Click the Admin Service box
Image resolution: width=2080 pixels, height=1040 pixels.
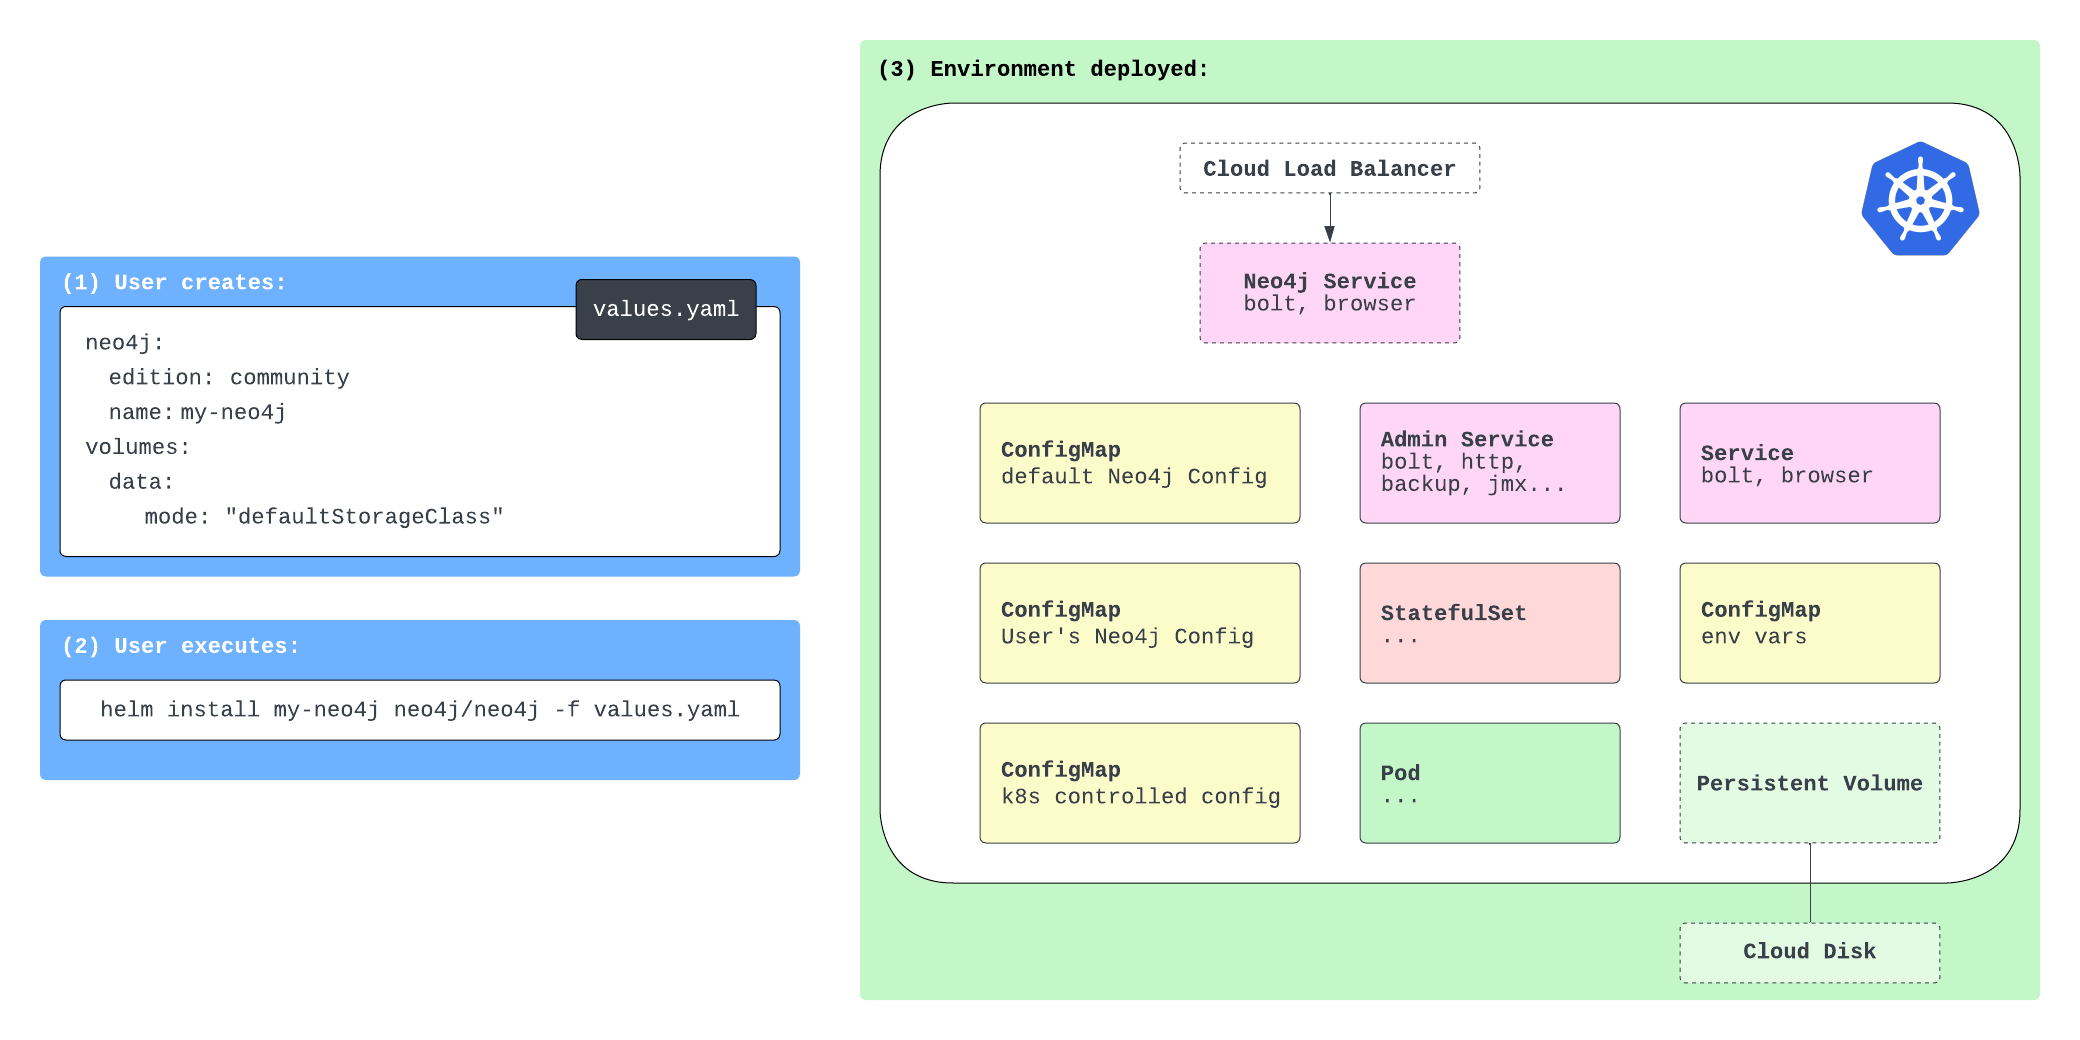[x=1489, y=463]
